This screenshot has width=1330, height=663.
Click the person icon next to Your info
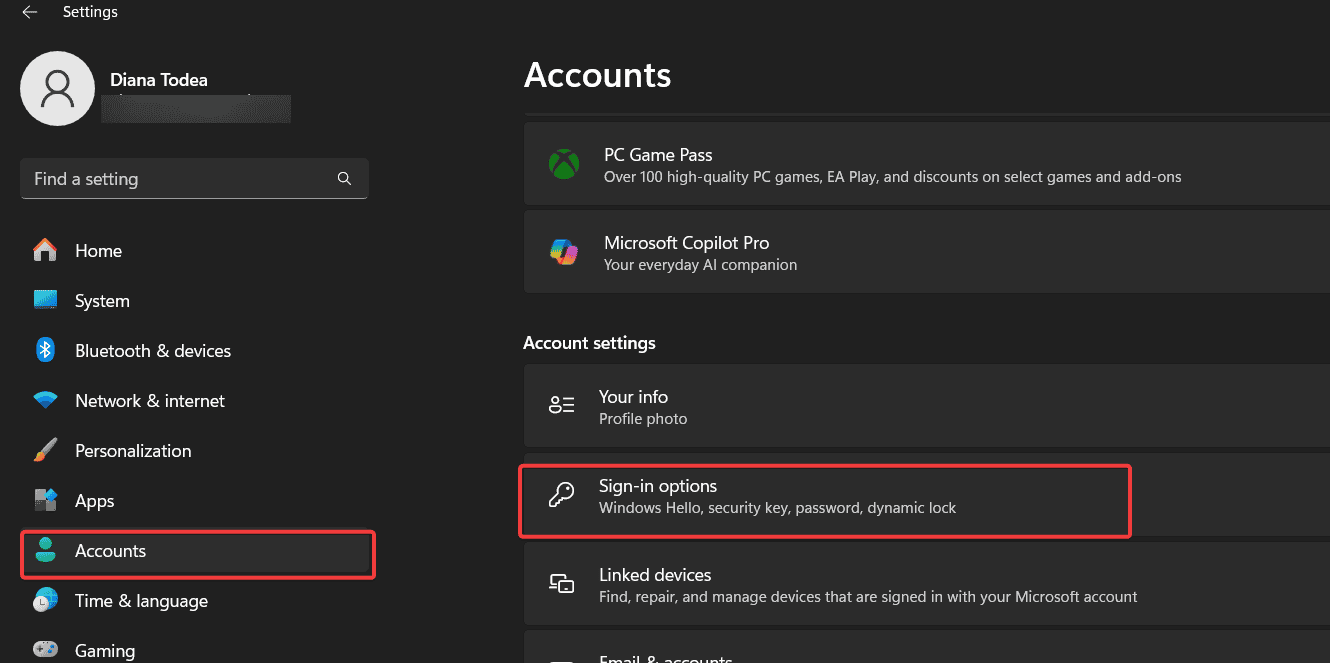point(561,405)
